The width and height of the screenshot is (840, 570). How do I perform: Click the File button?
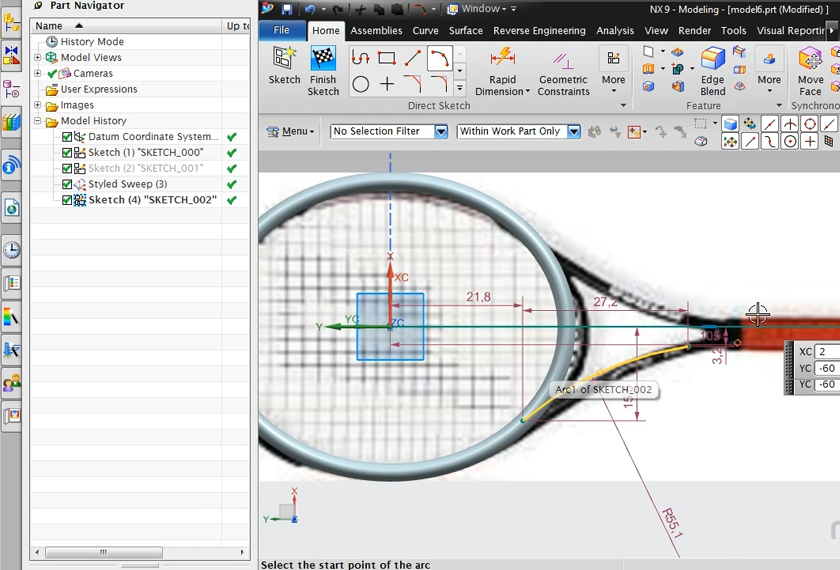tap(281, 31)
